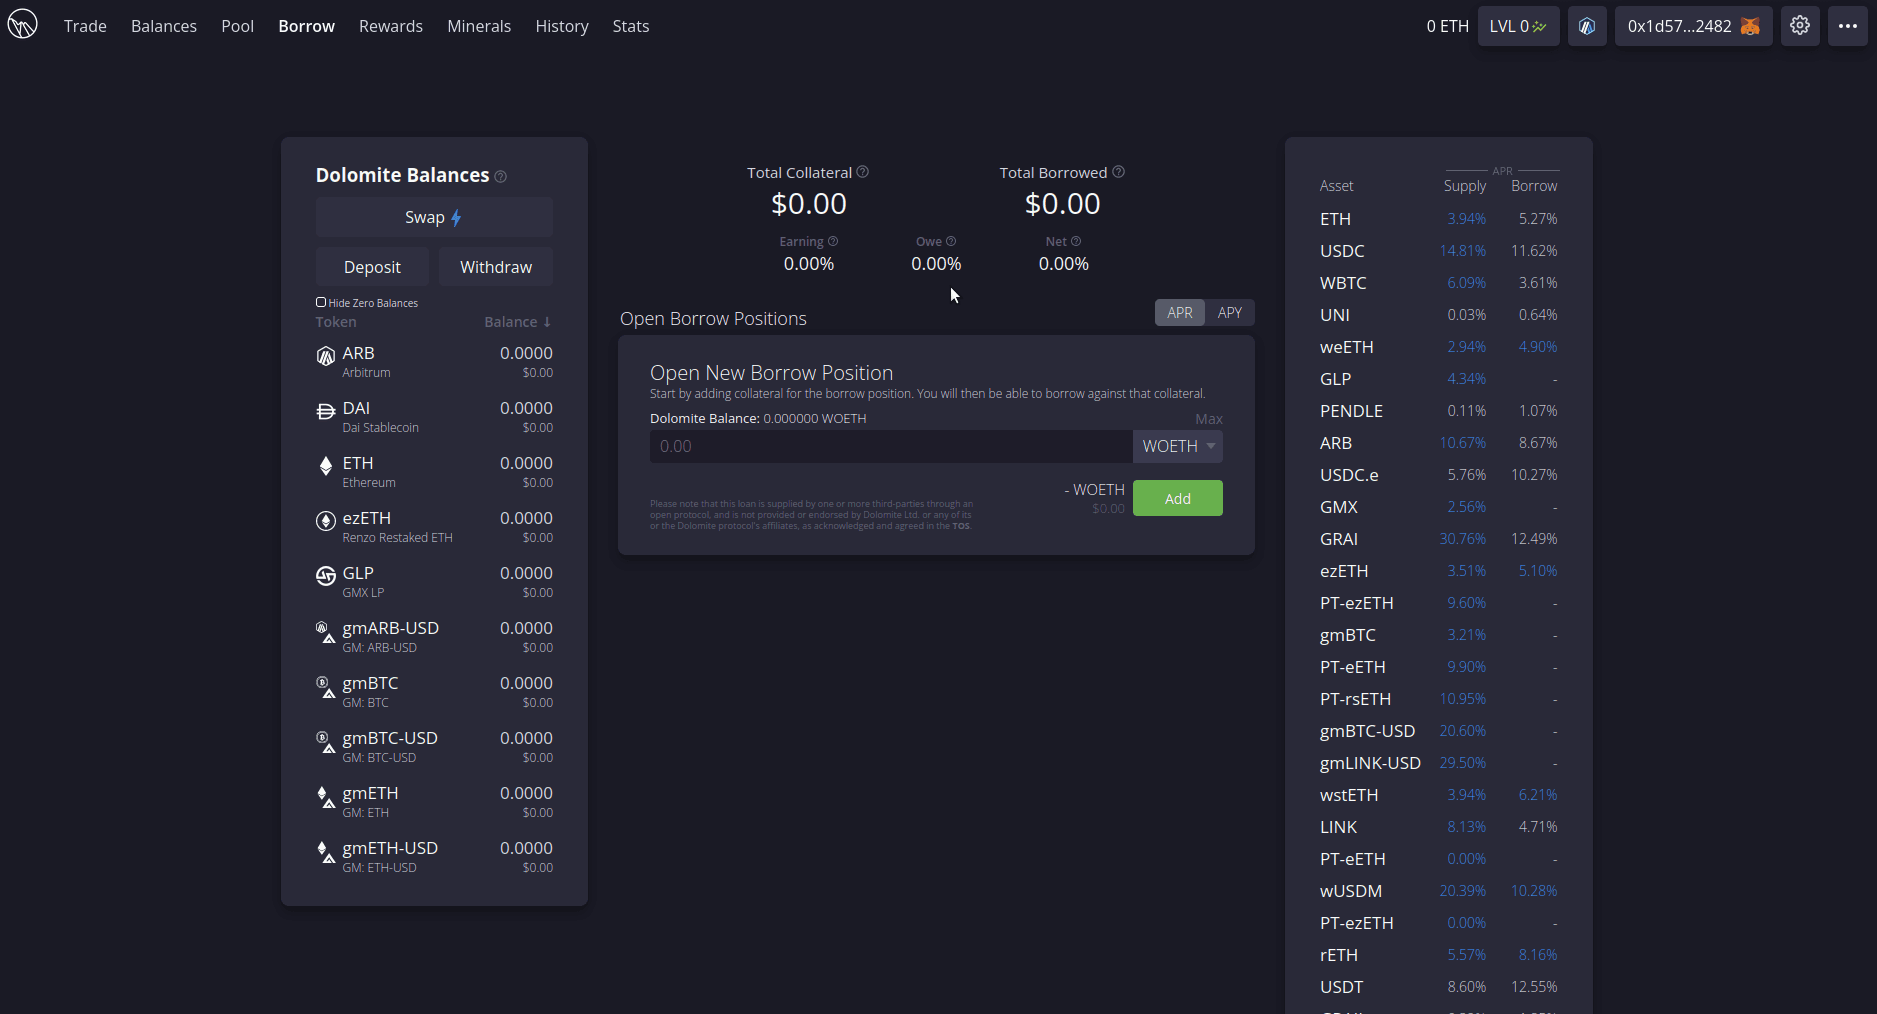
Task: Open the Balances tab
Action: pos(164,26)
